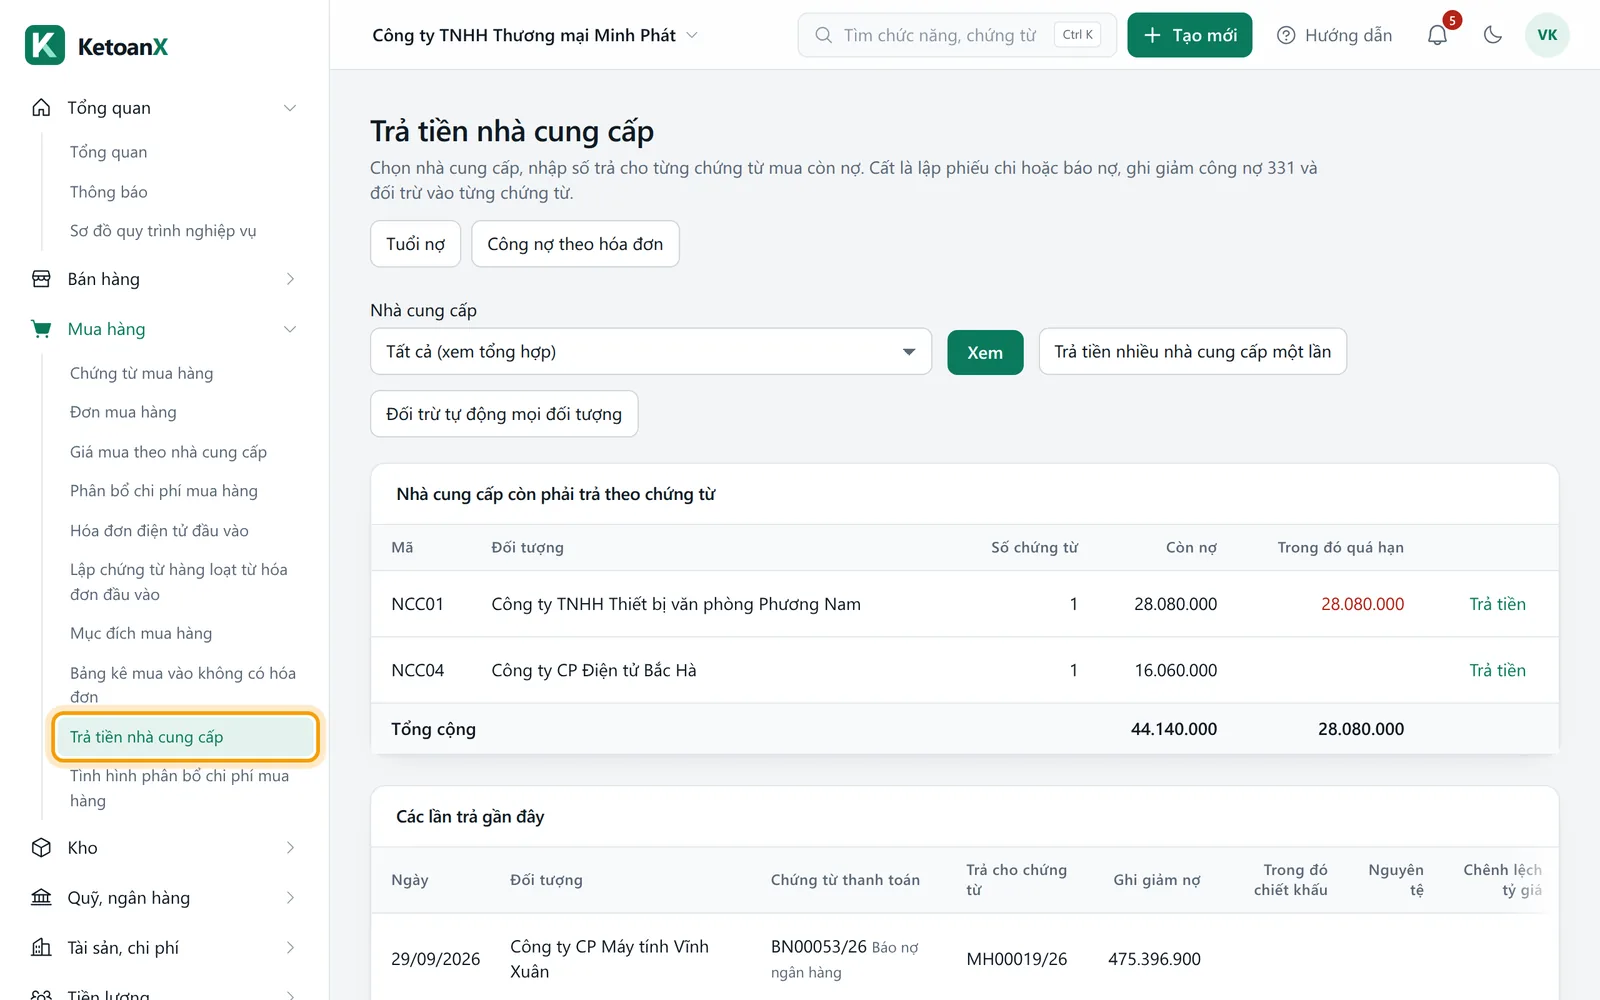Click Đối trừ tự động mọi đối tượng

point(504,414)
